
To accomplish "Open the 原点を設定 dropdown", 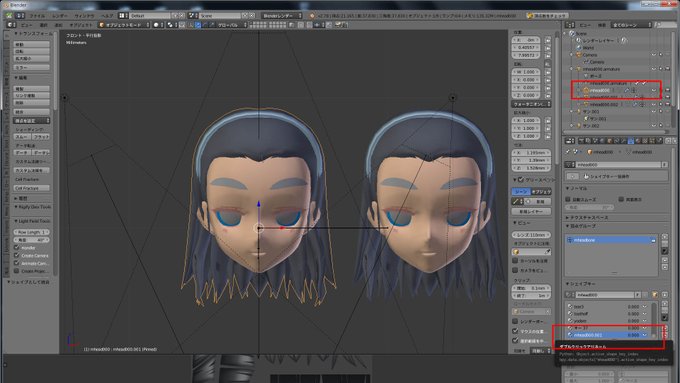I will coord(32,121).
